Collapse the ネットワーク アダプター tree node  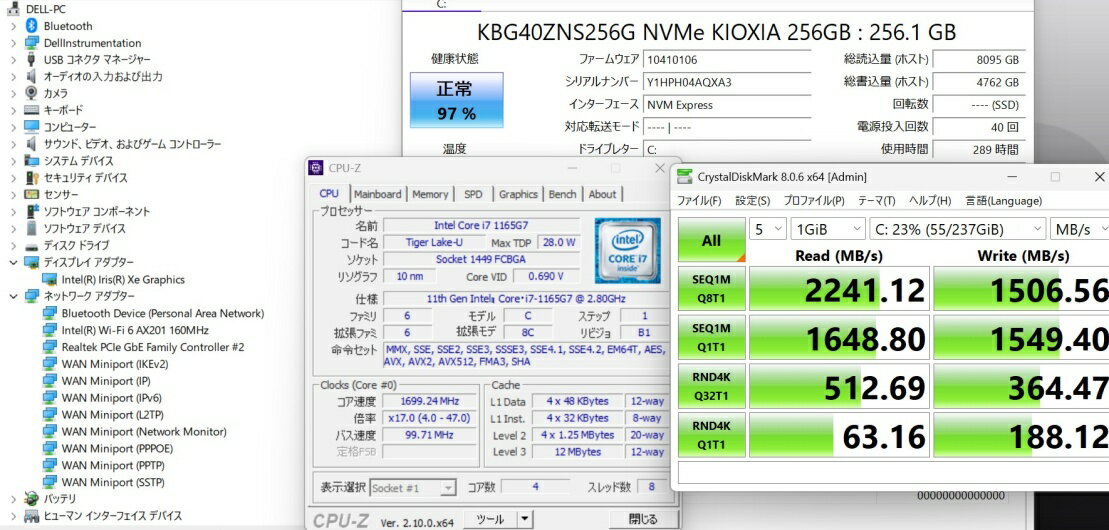point(13,296)
